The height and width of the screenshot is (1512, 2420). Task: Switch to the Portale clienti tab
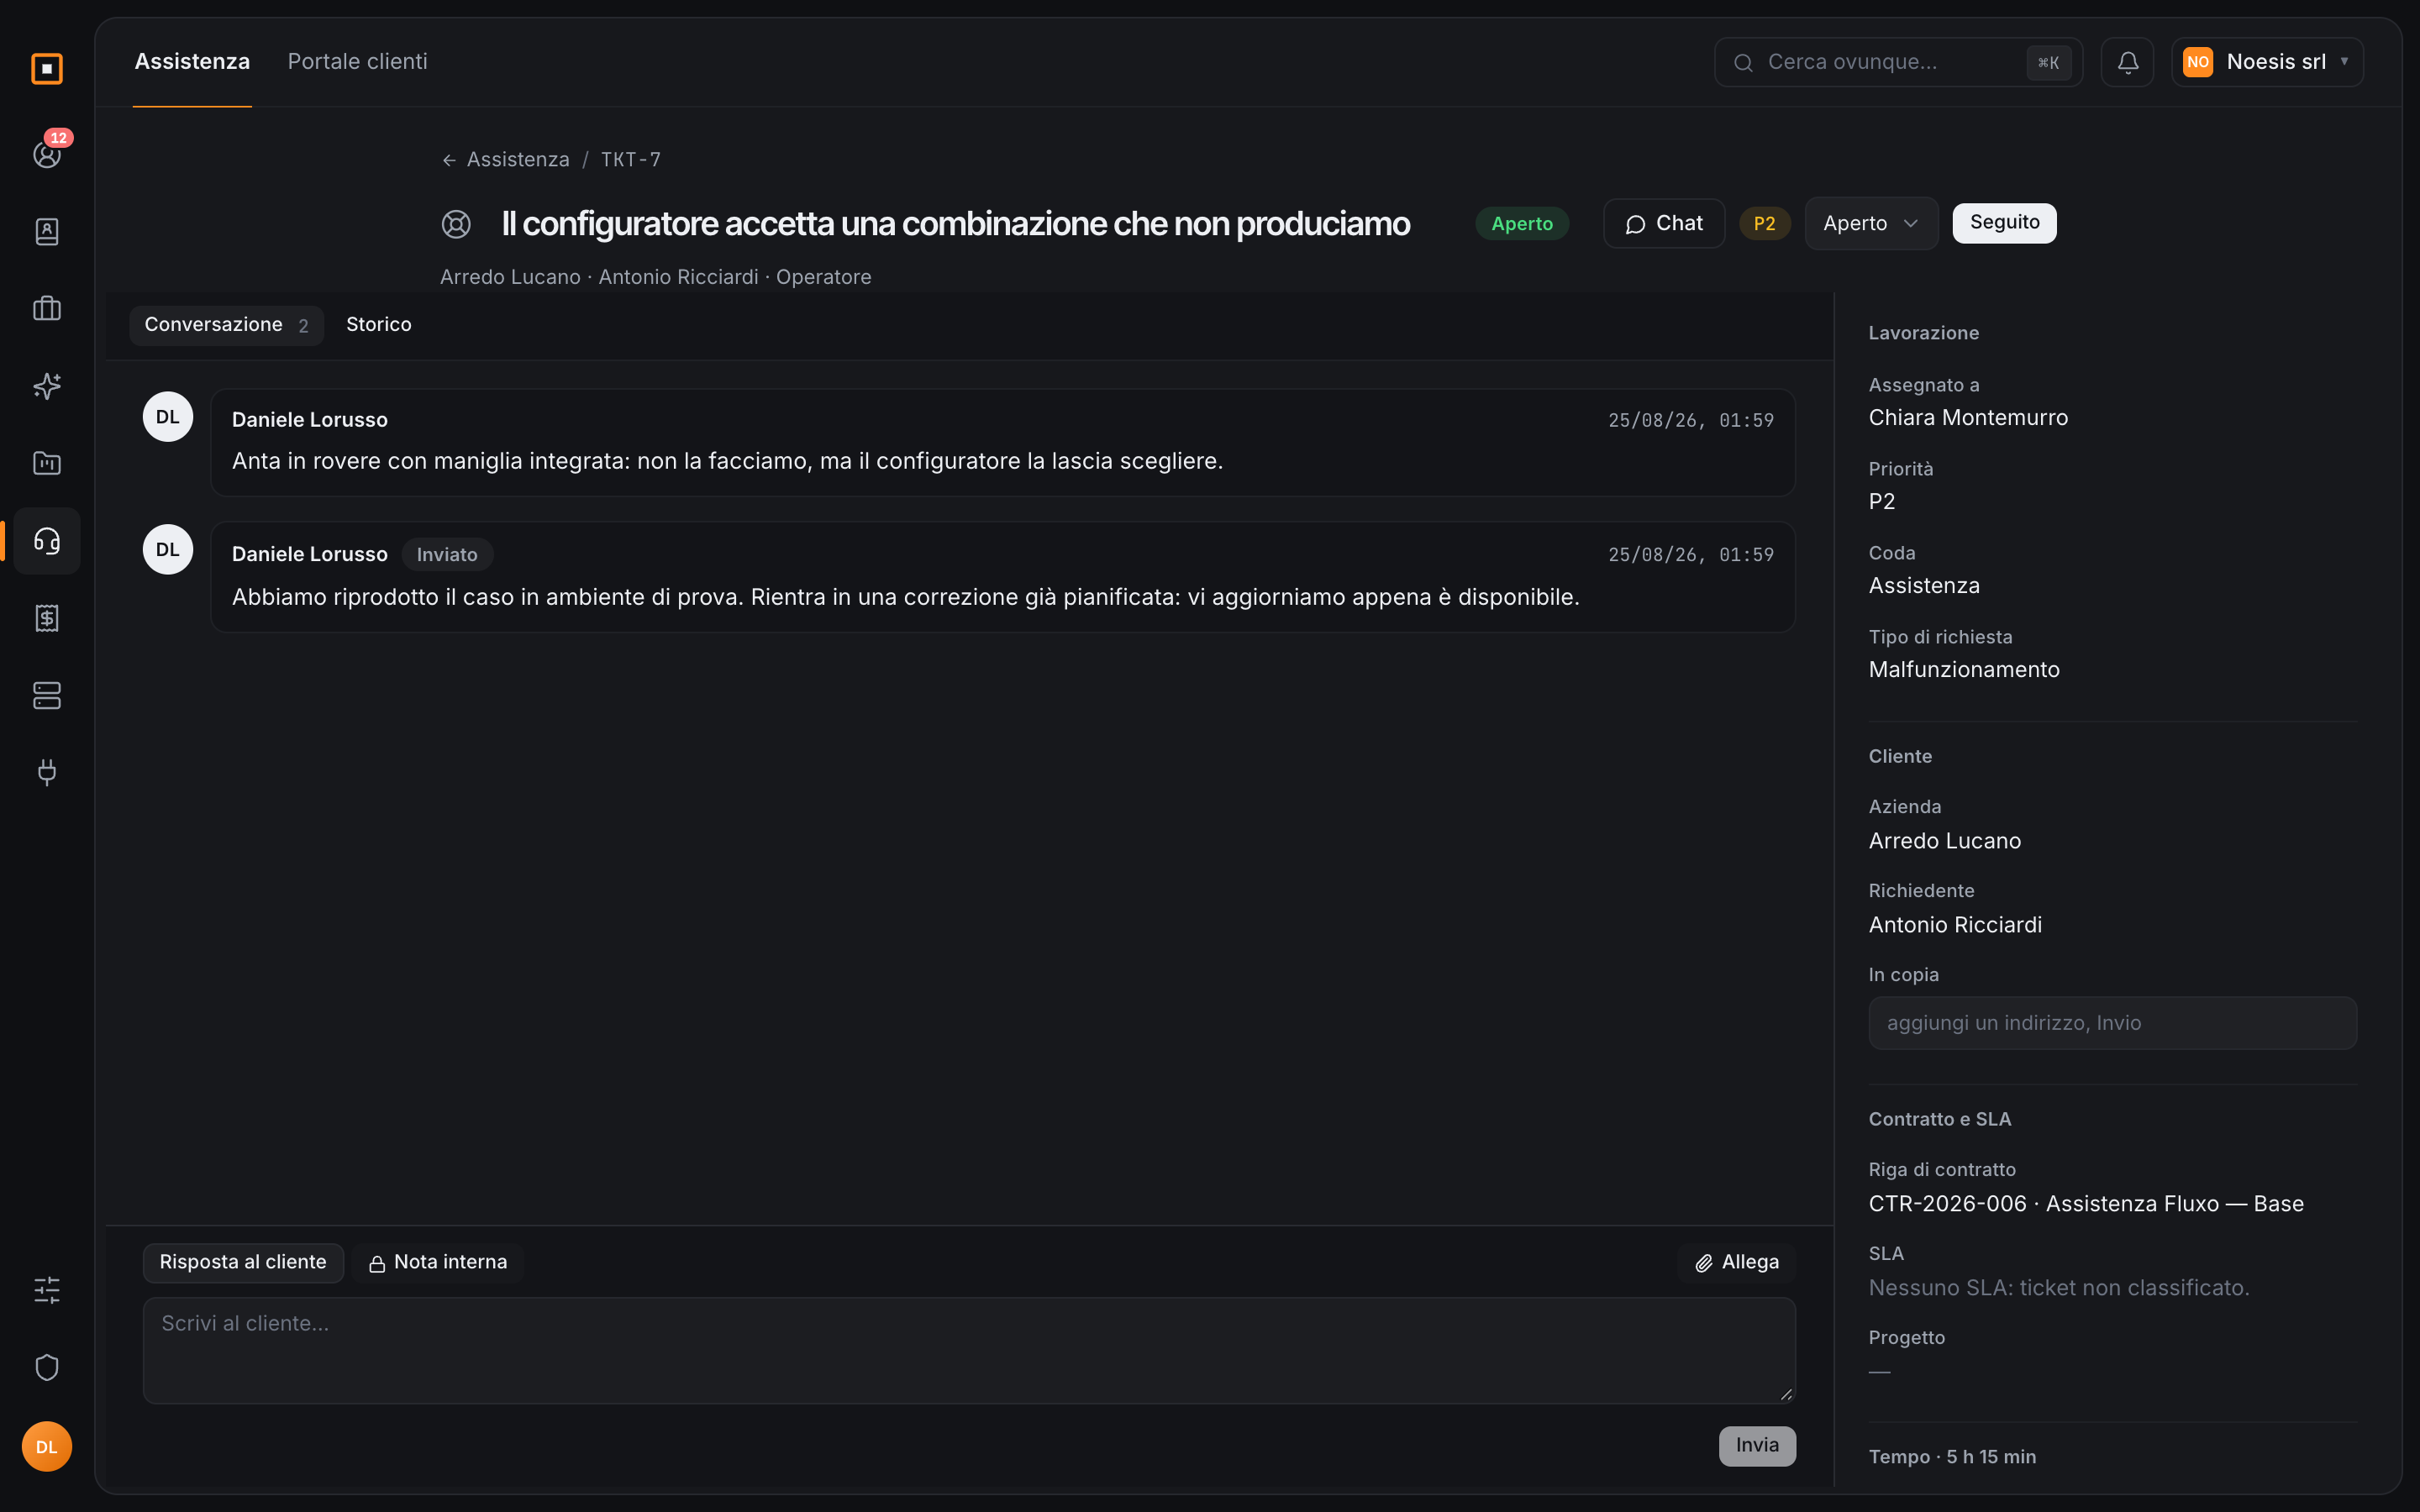pos(357,62)
